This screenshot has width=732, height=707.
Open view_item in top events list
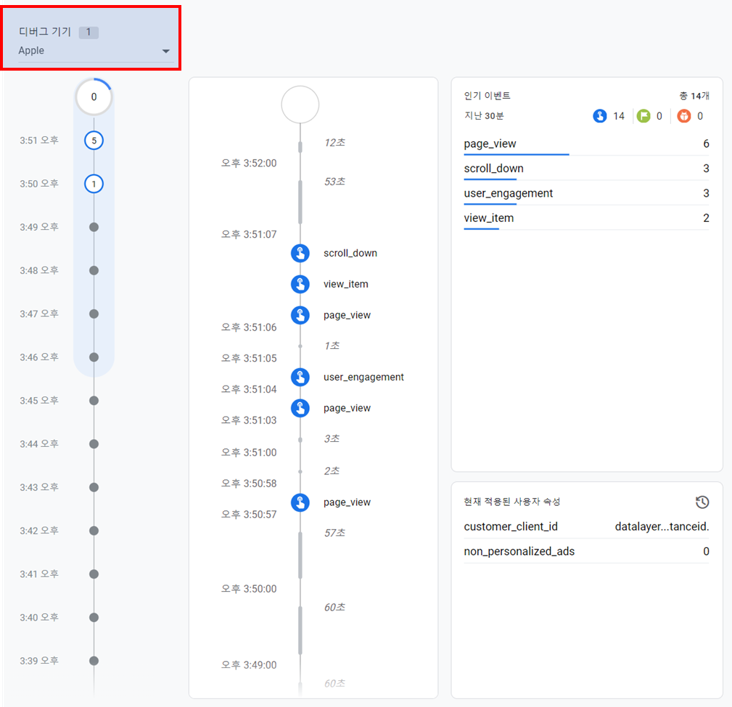(x=586, y=218)
